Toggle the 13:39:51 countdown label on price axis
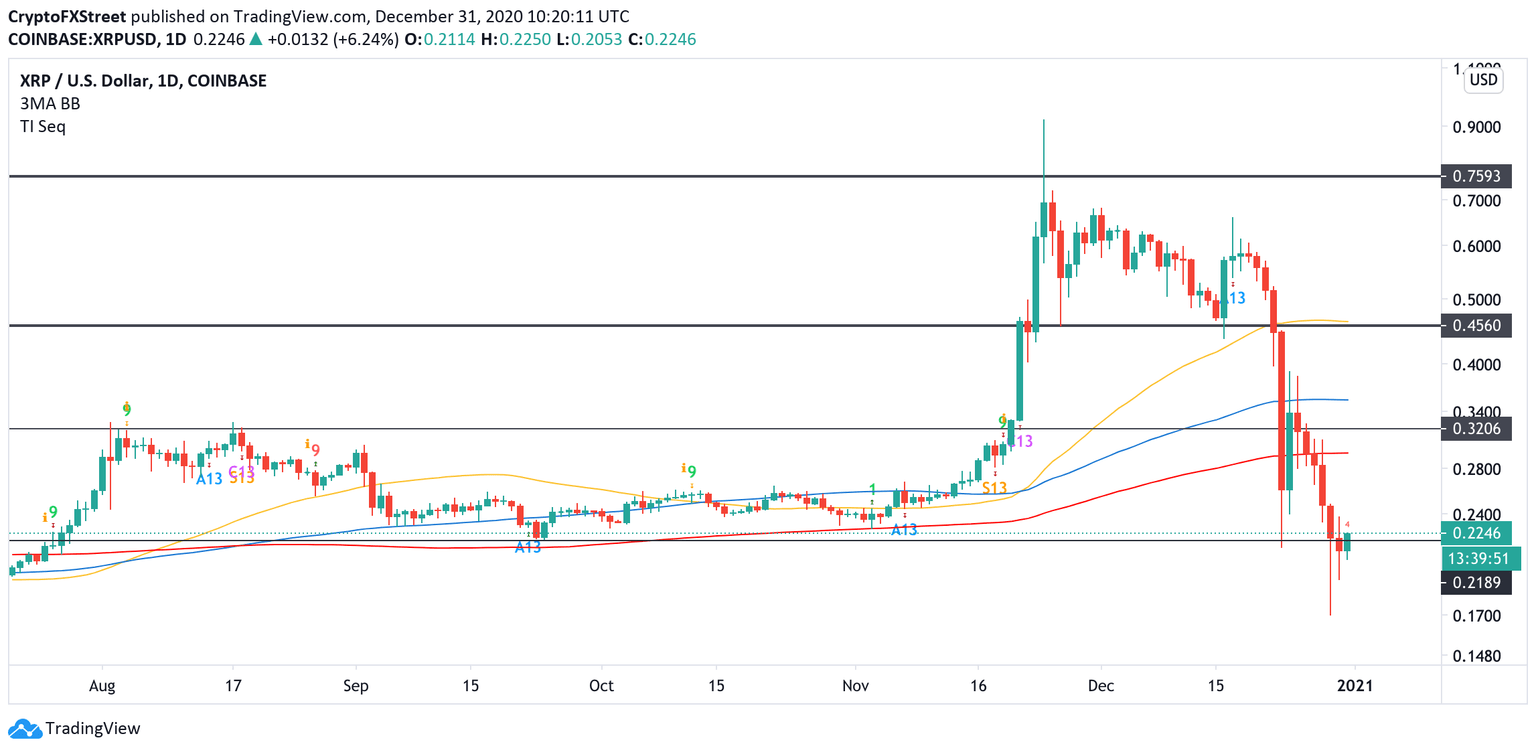 (x=1479, y=558)
